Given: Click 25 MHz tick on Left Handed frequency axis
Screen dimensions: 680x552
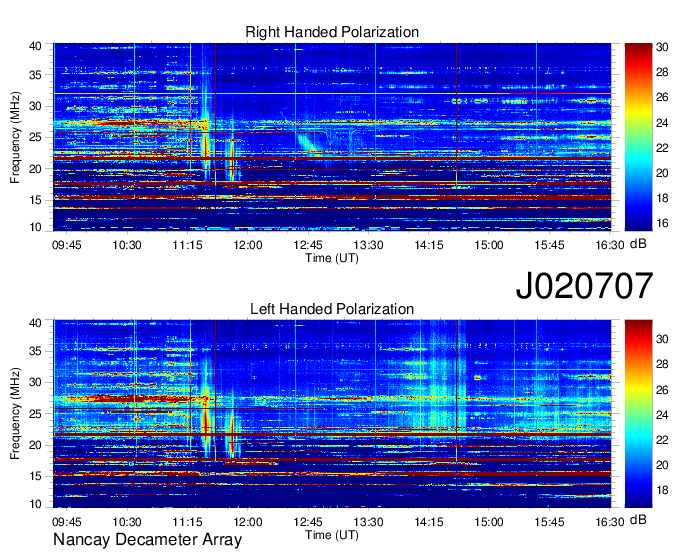Looking at the screenshot, I should 35,414.
